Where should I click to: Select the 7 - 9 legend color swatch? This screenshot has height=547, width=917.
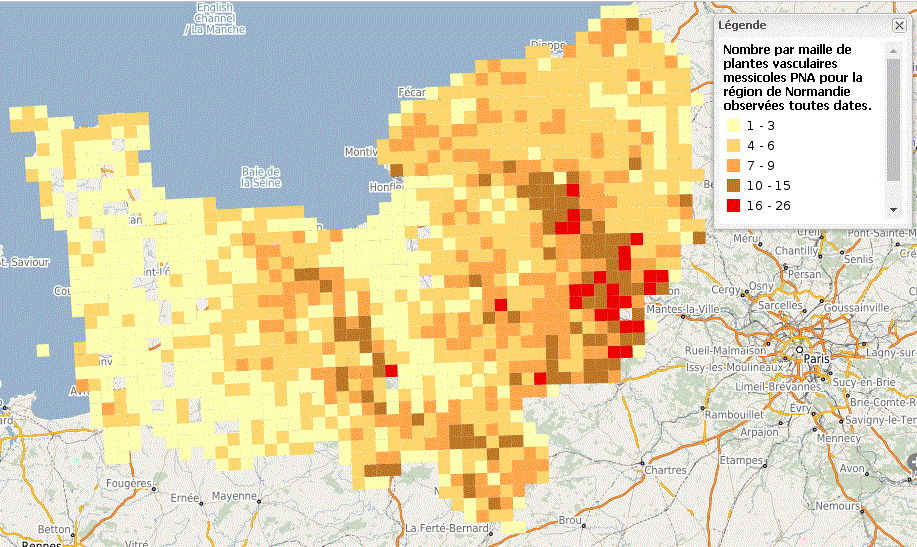click(733, 166)
